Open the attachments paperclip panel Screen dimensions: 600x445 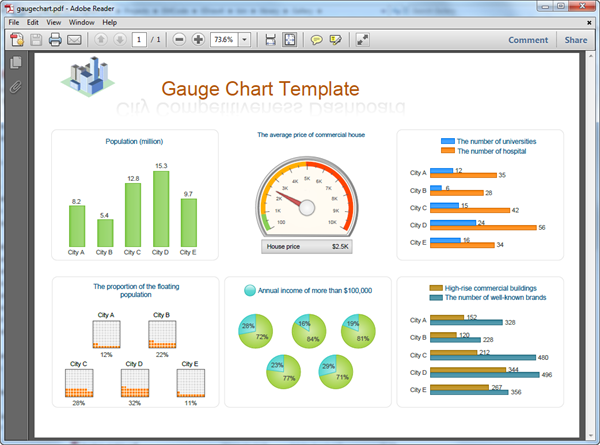pos(16,87)
